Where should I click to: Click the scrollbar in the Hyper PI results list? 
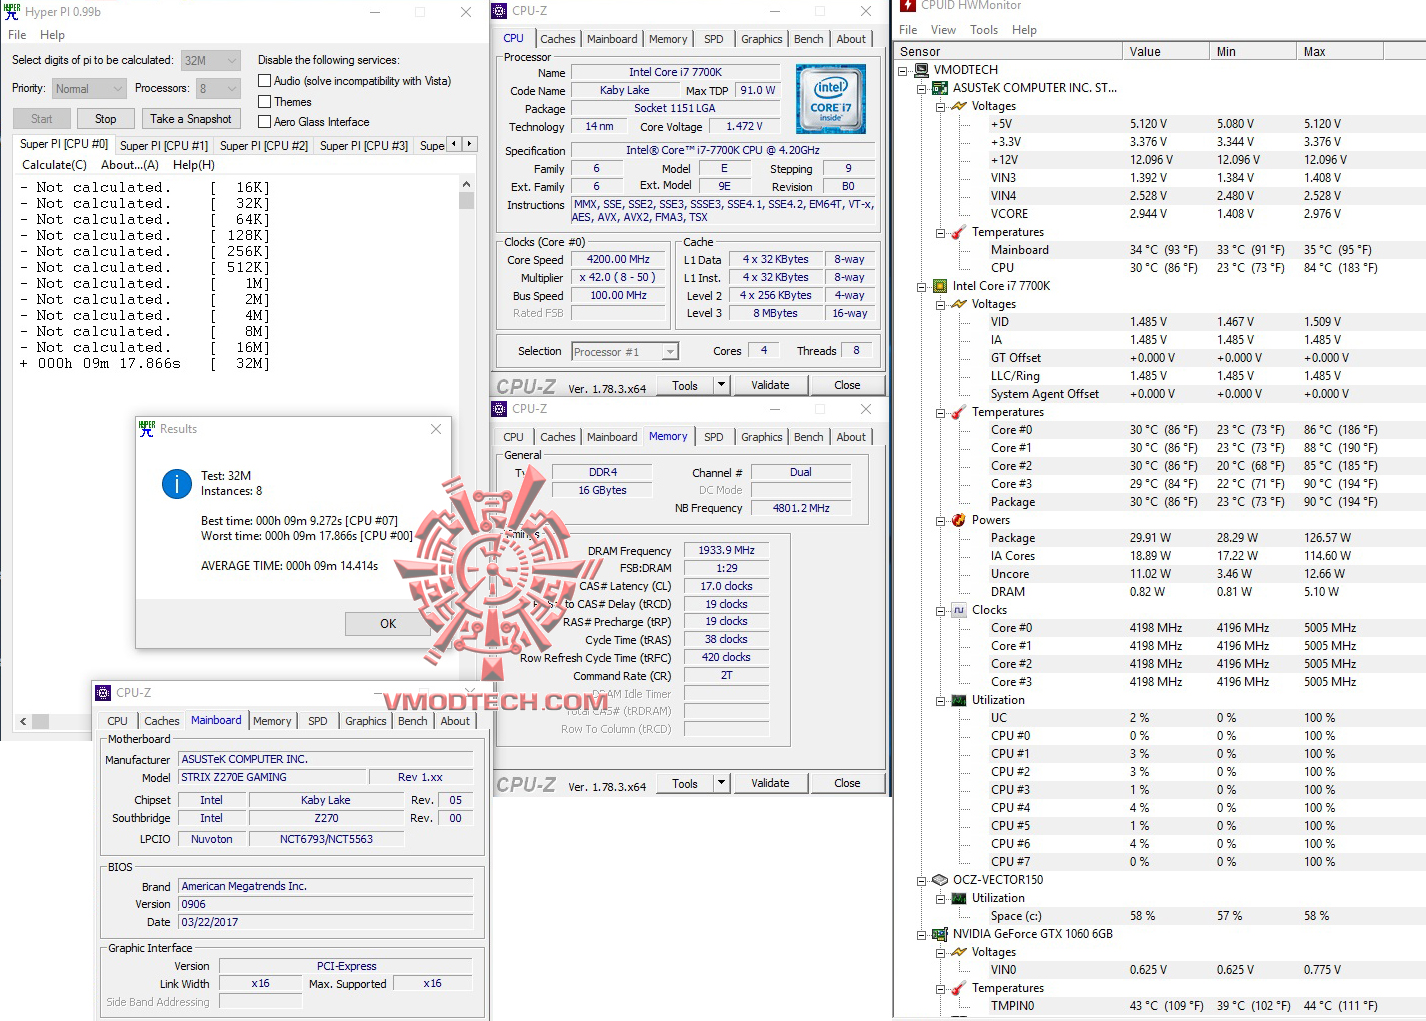[466, 198]
